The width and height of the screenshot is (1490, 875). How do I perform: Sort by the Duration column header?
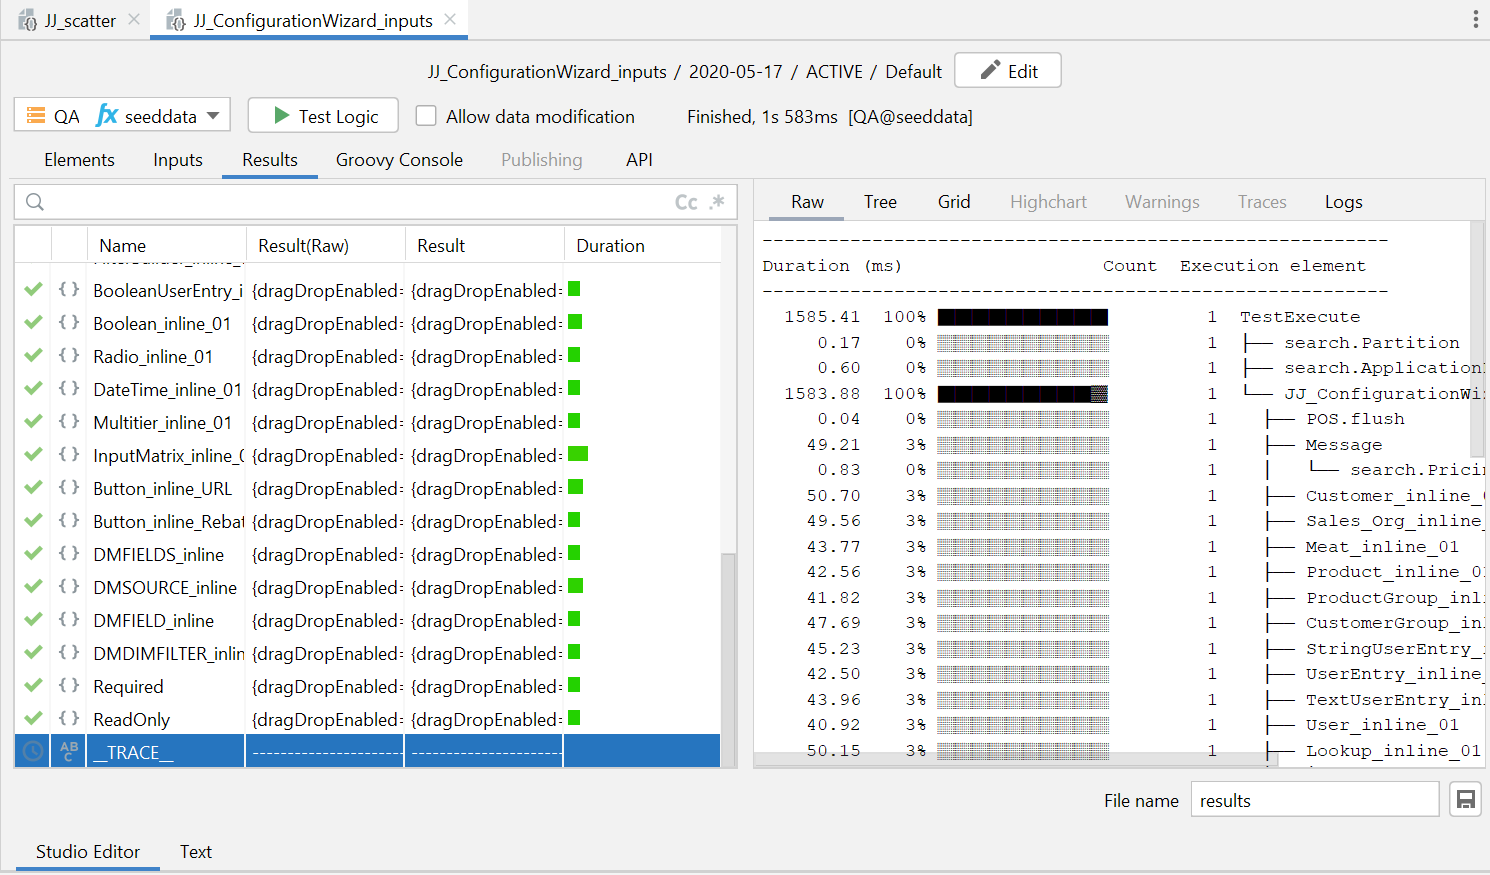click(610, 246)
